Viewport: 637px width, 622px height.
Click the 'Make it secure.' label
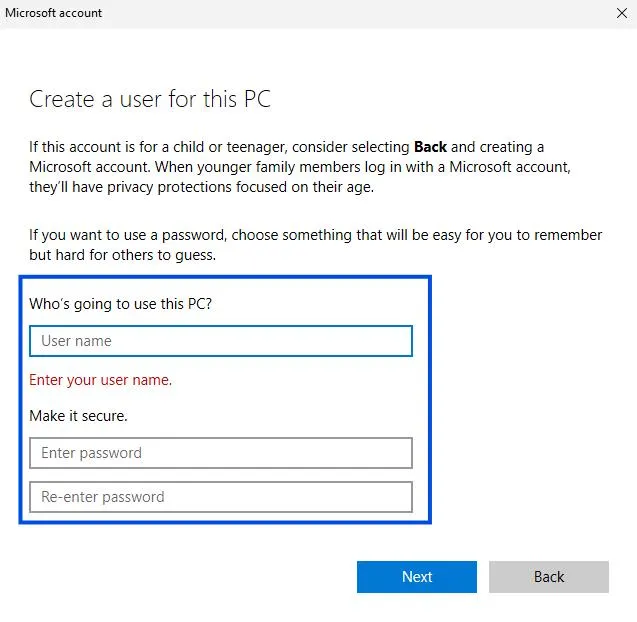coord(78,415)
